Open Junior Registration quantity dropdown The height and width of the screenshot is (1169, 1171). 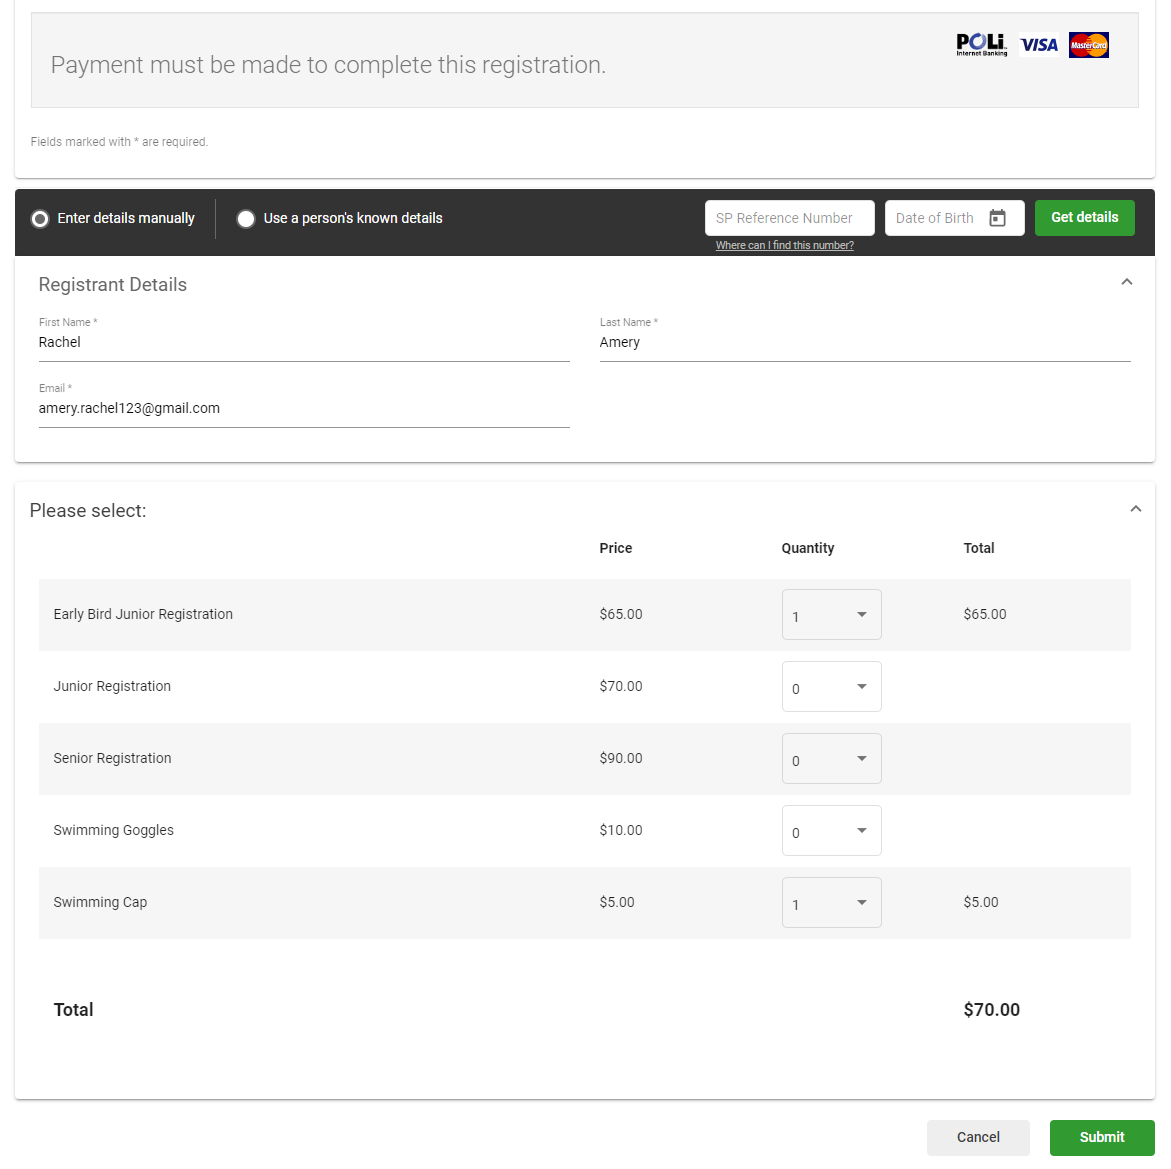click(x=831, y=686)
